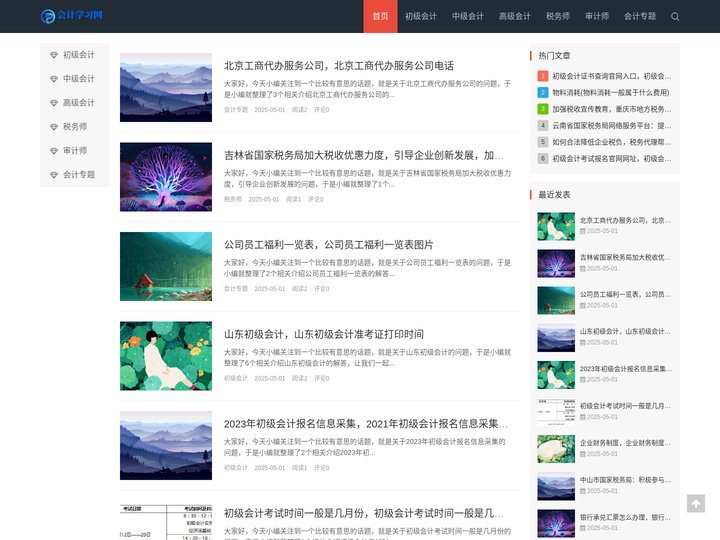Click the gray rank 4 badge in 热门文章
720x540 pixels.
tap(542, 125)
